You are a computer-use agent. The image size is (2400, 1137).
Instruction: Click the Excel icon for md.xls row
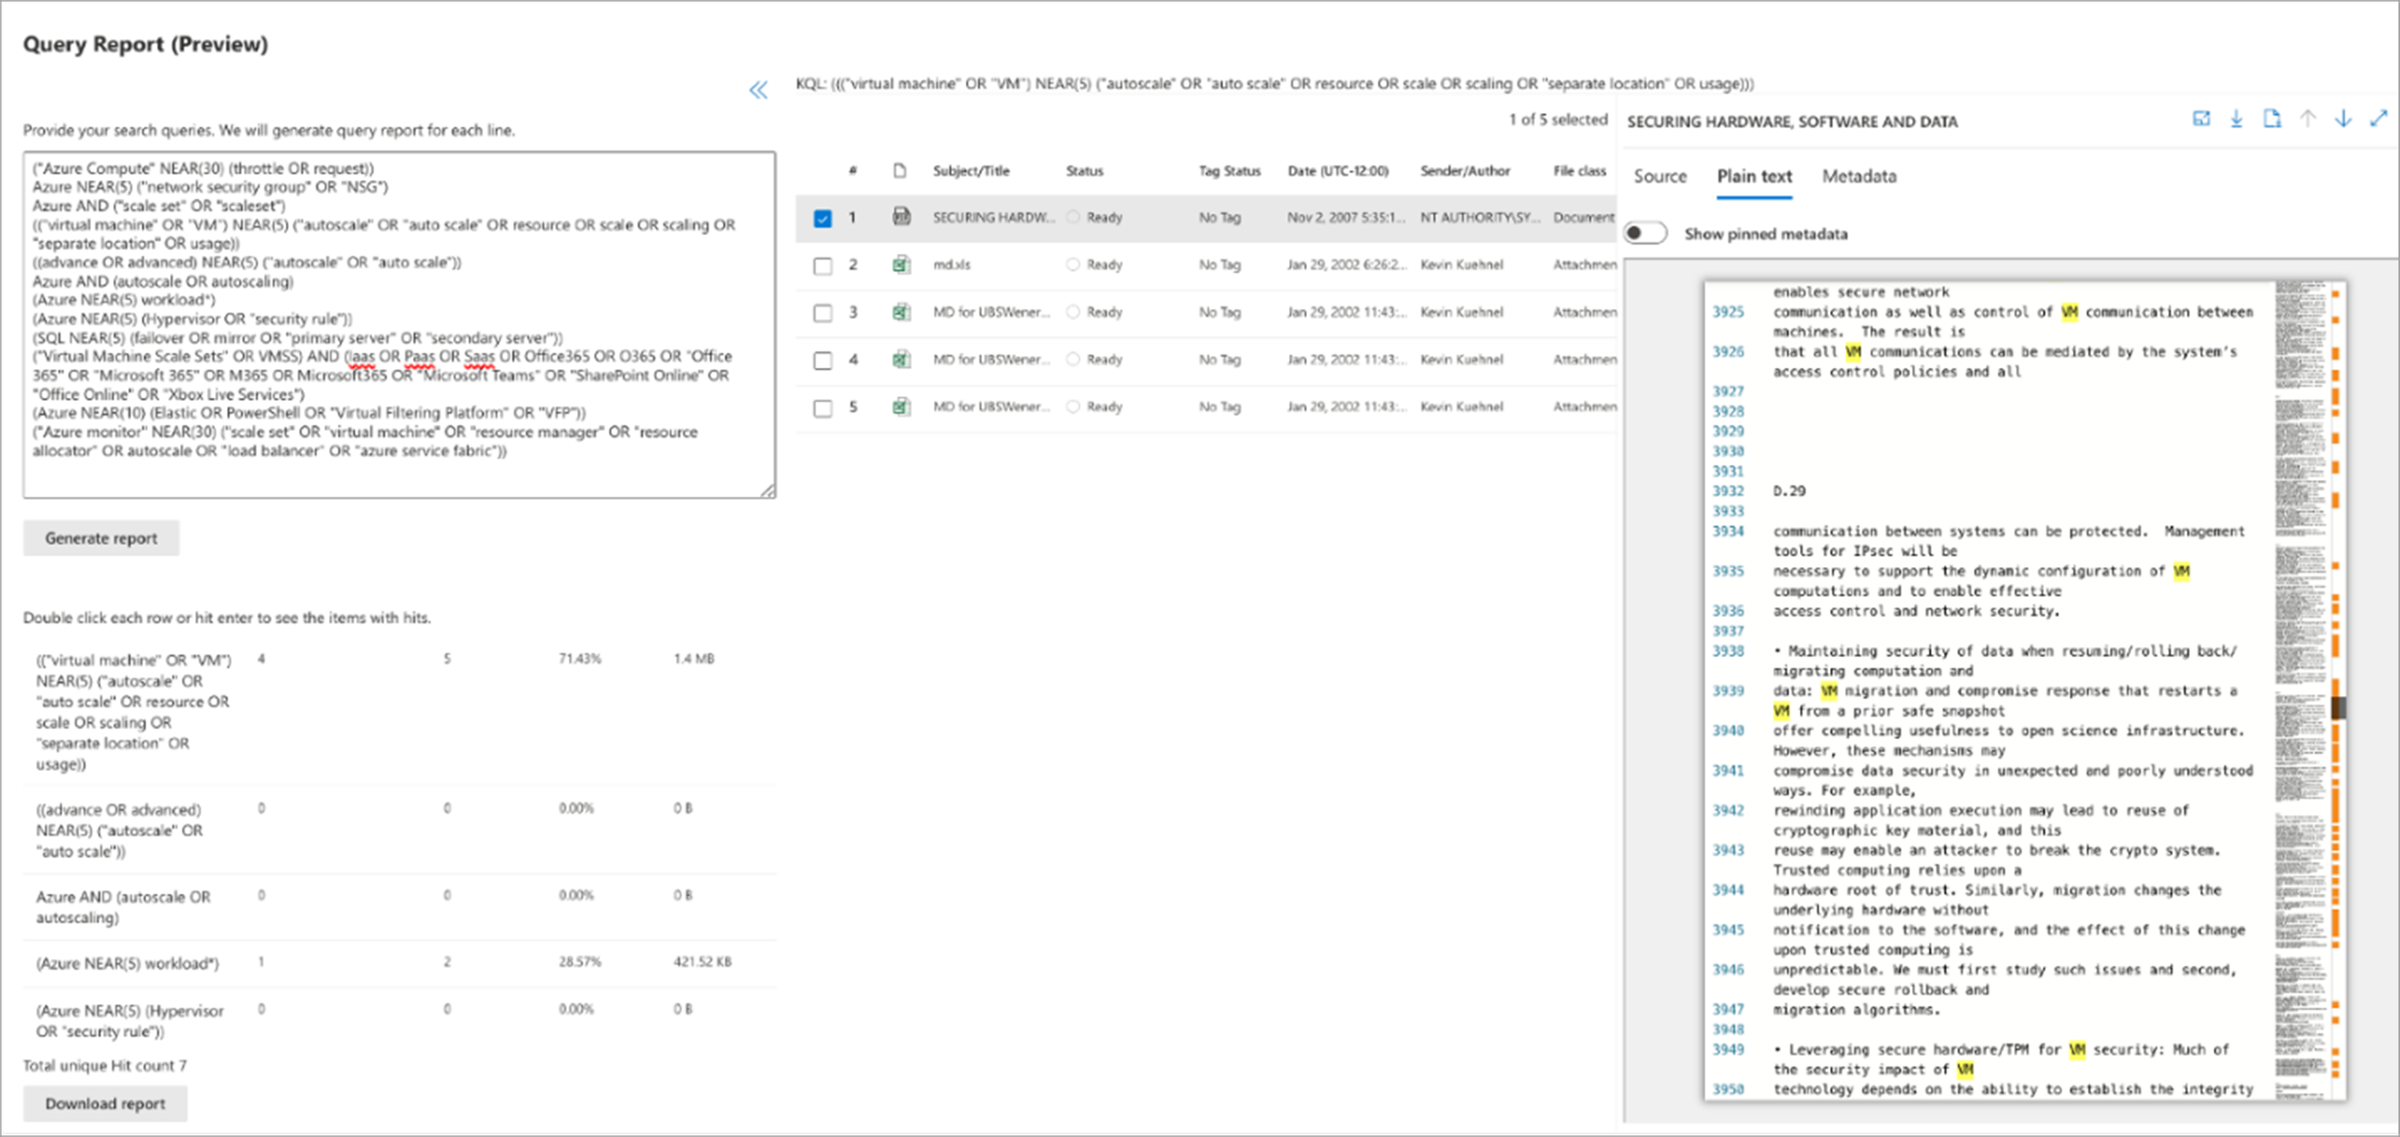901,264
